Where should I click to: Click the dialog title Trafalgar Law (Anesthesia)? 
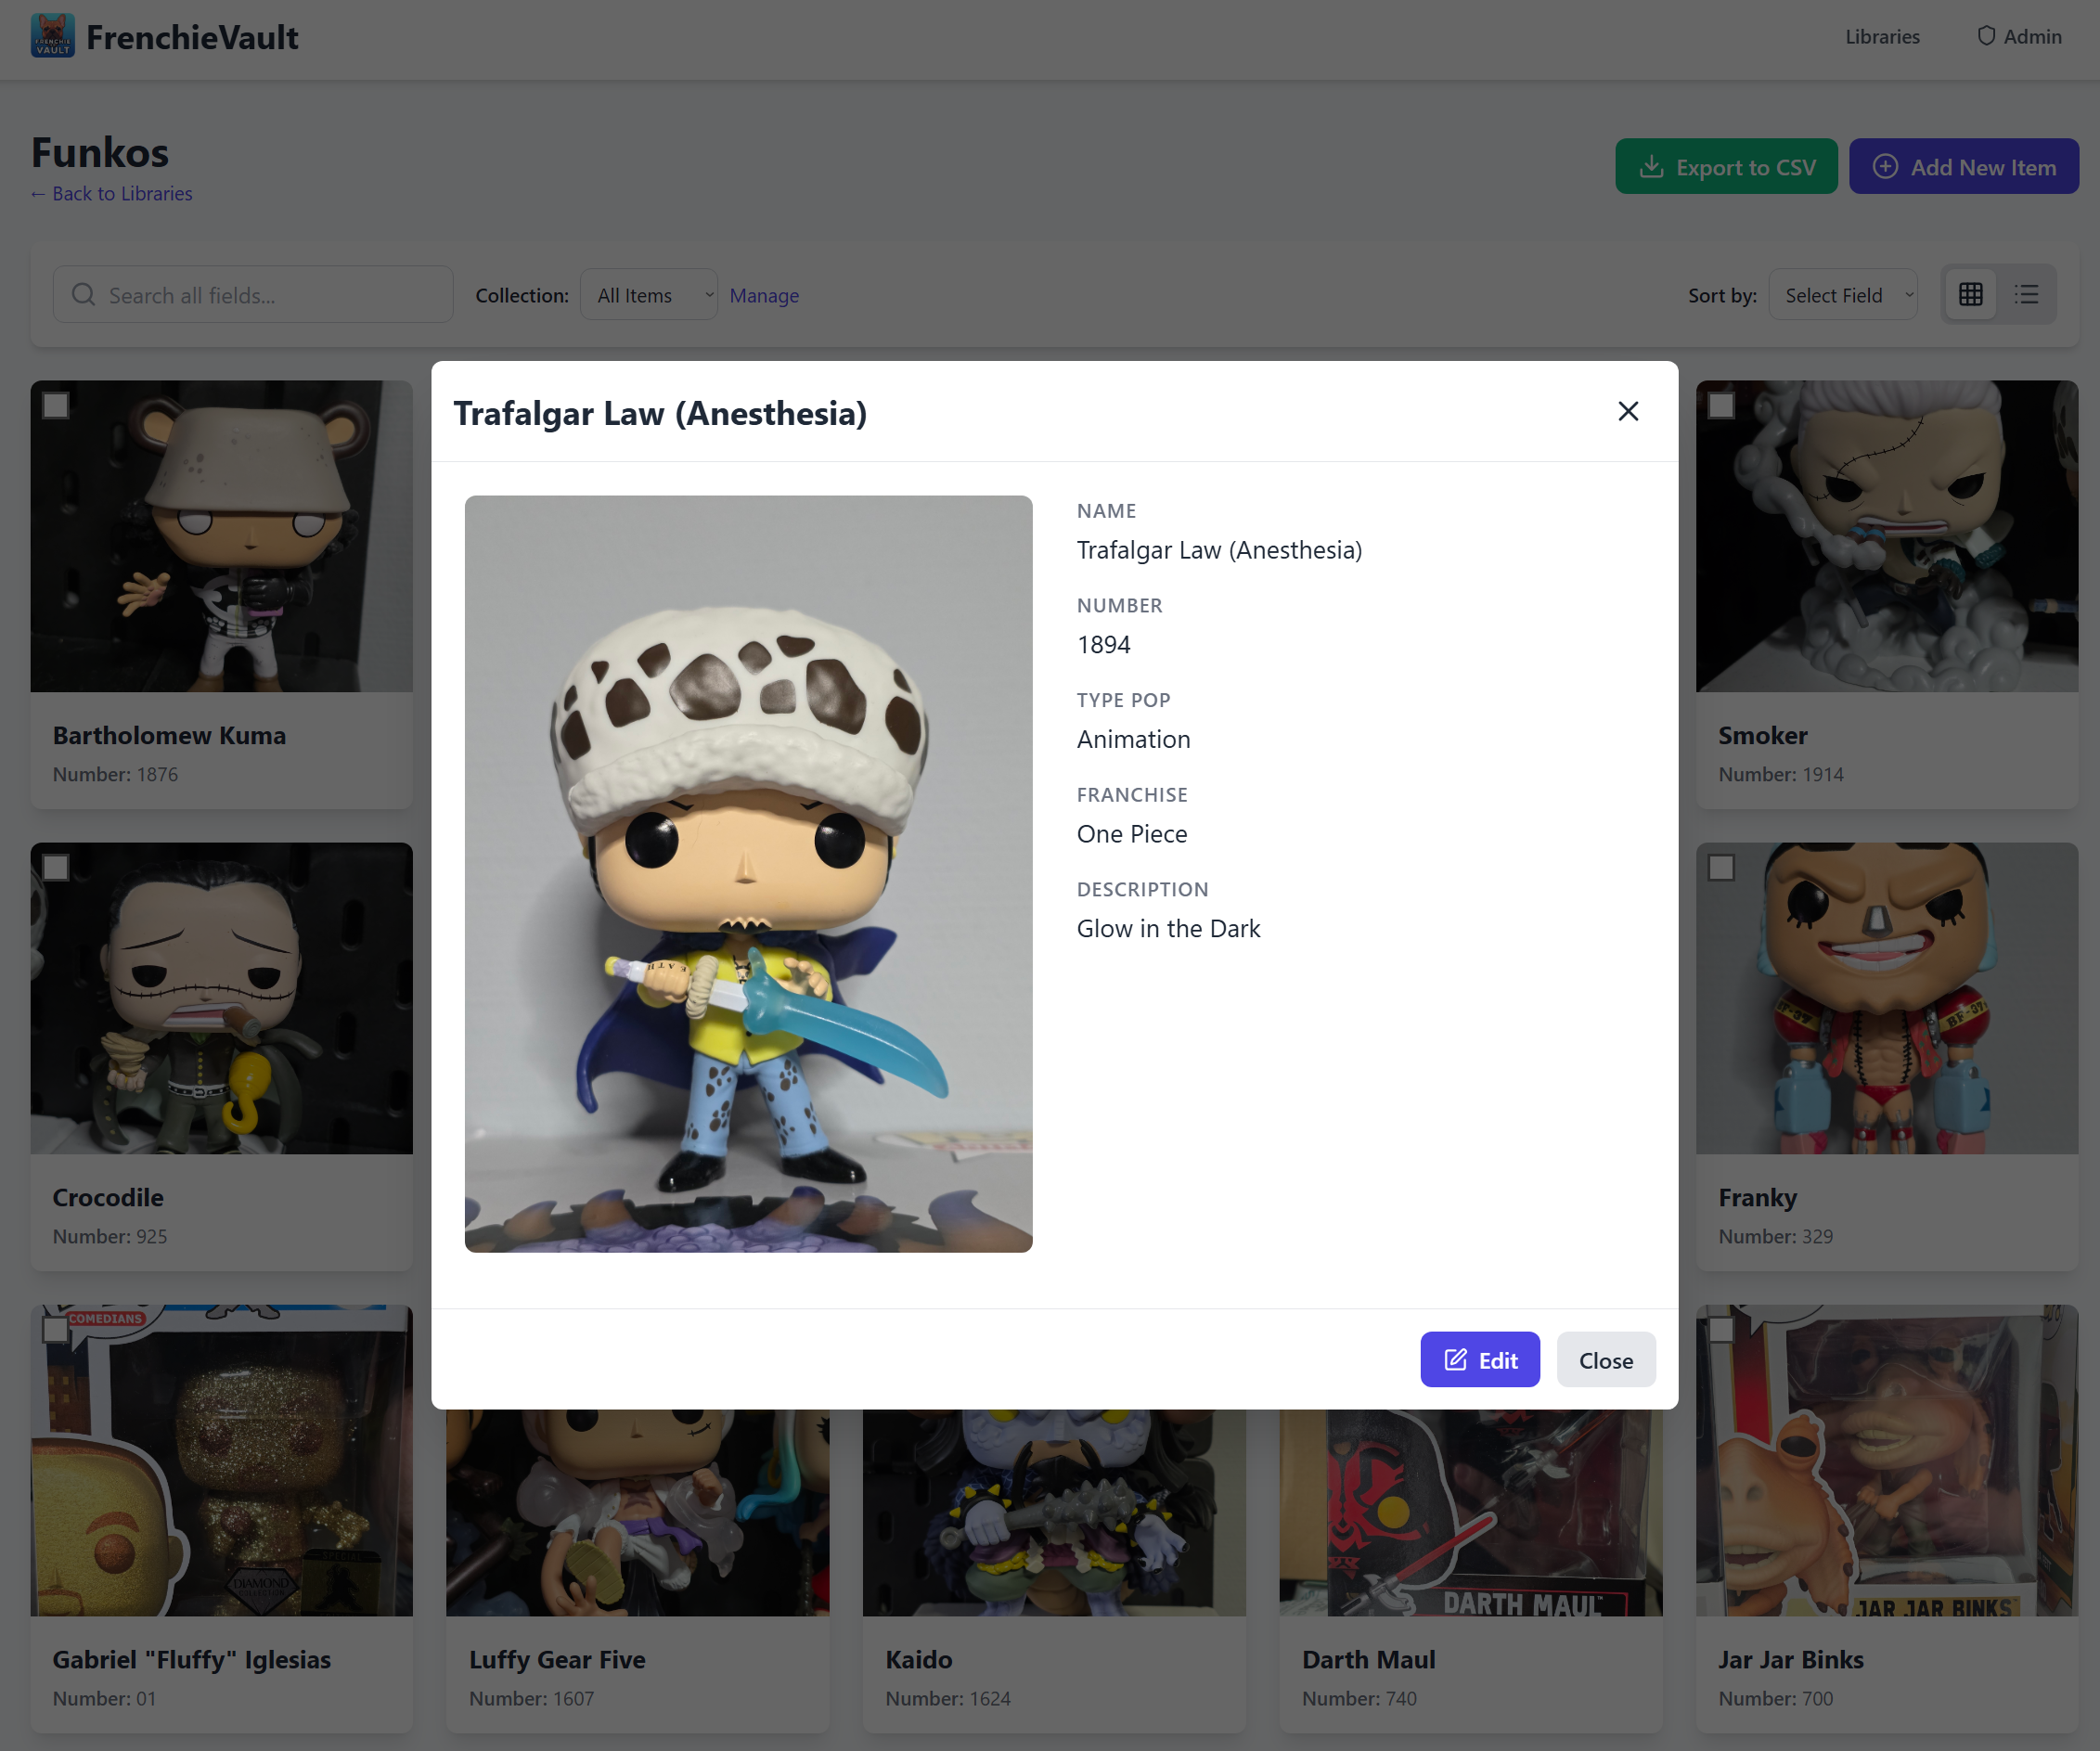click(660, 413)
